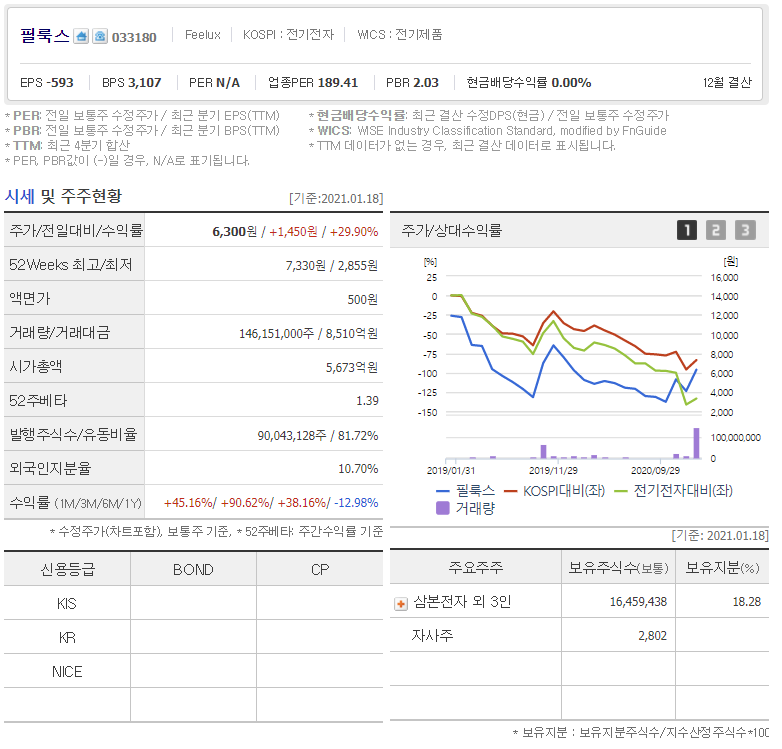Select 90,043,128주 / 81.72% shares value

pos(318,435)
